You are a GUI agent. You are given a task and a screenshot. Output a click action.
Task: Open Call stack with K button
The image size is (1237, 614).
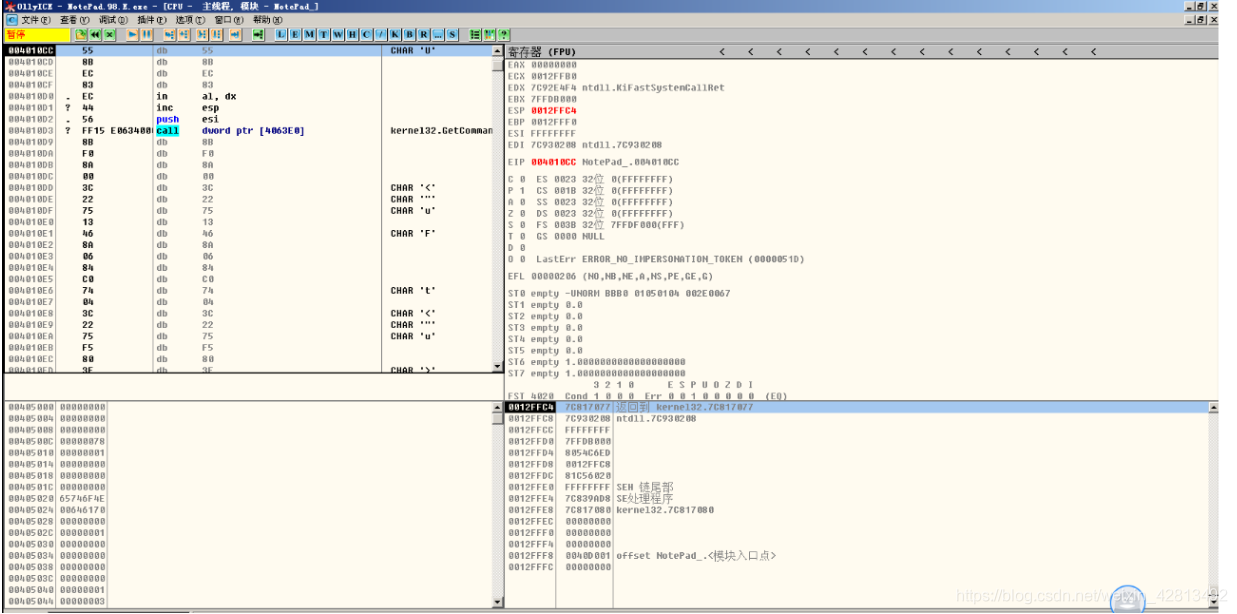point(395,34)
